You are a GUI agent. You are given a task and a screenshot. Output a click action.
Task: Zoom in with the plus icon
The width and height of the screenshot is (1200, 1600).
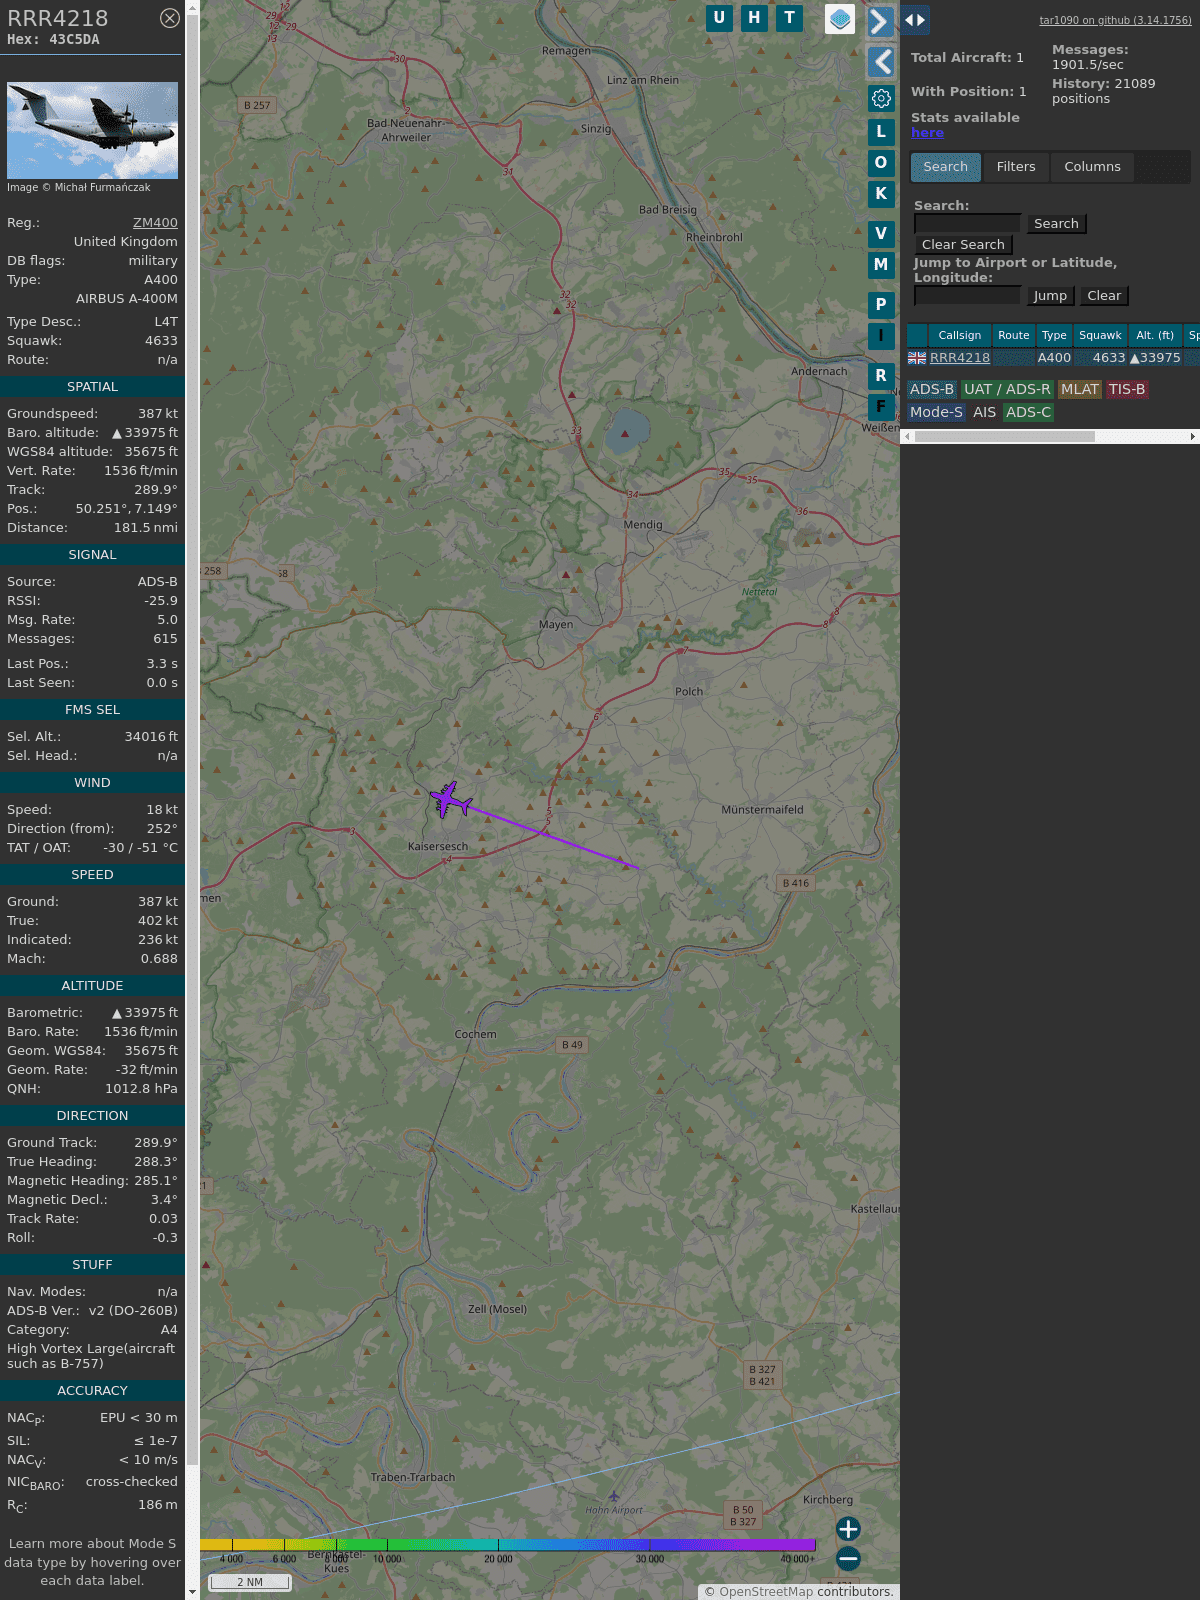pyautogui.click(x=848, y=1528)
